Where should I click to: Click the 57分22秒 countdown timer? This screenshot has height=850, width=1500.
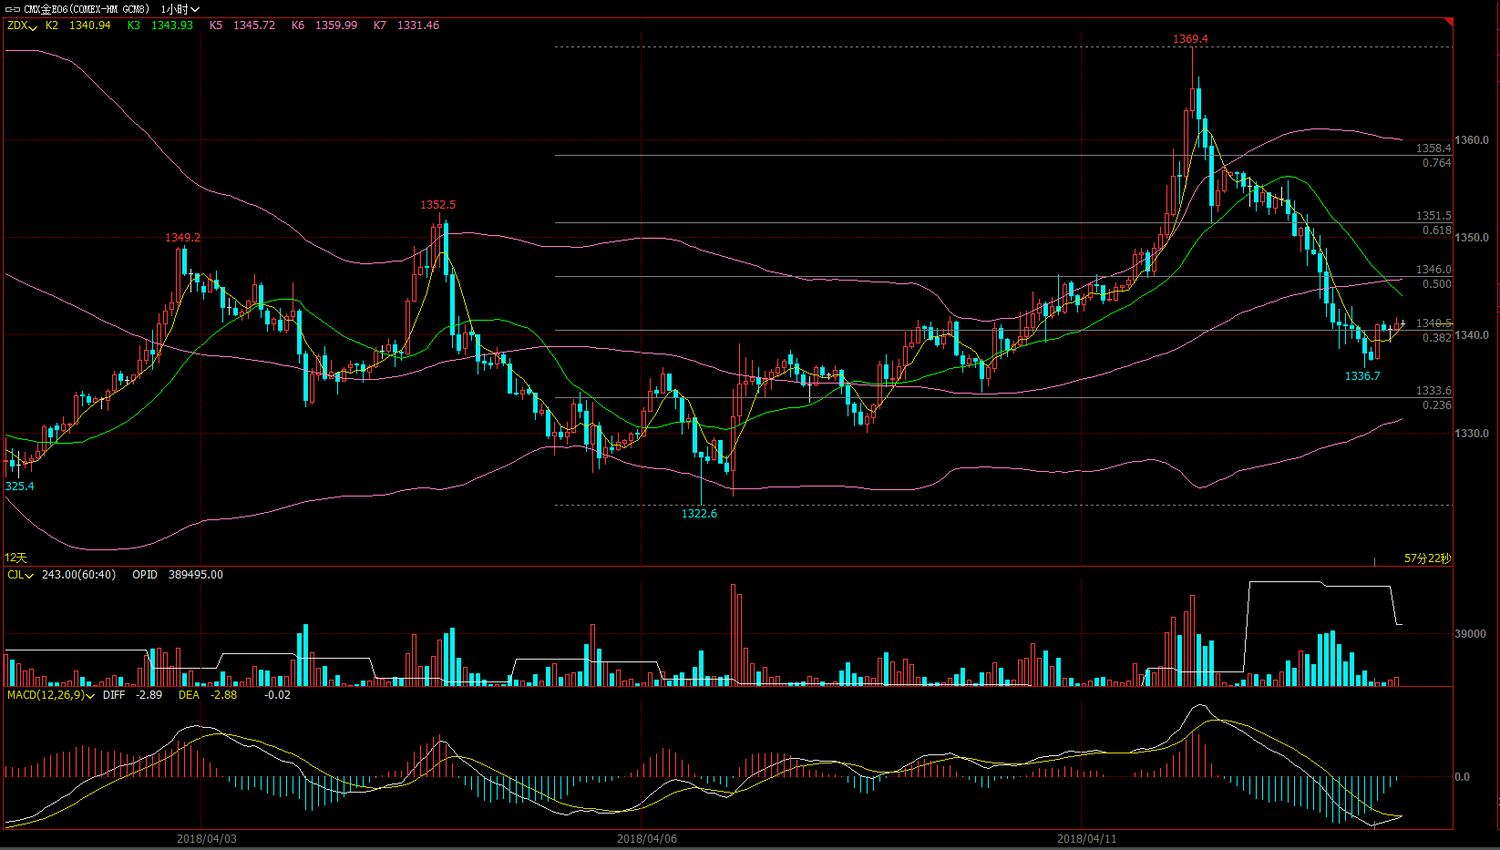point(1427,559)
